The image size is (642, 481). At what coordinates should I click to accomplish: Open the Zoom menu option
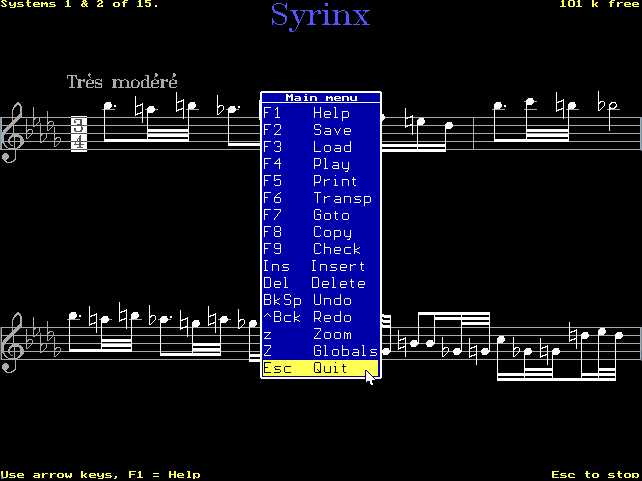click(x=320, y=334)
